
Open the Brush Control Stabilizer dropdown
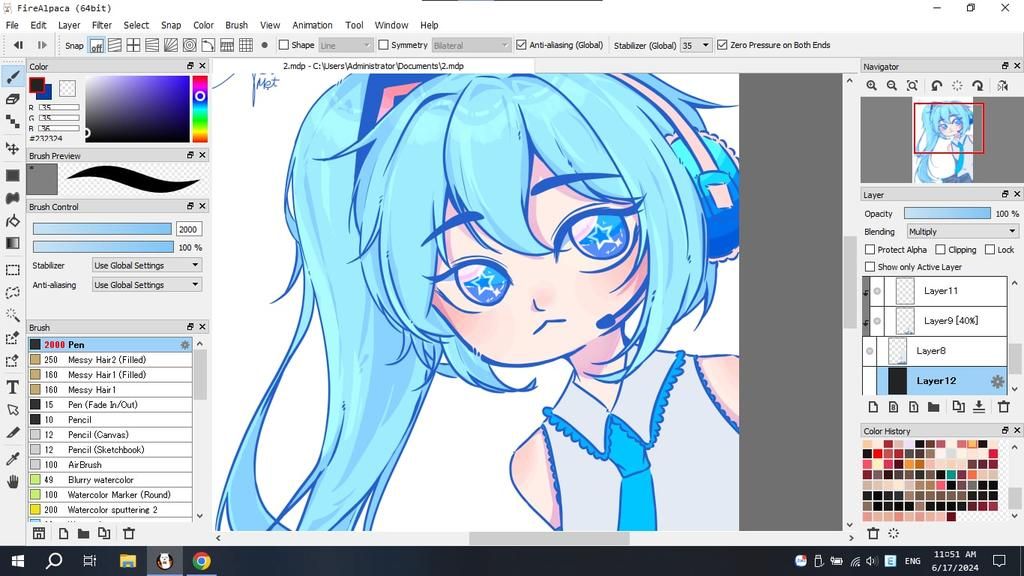(147, 265)
